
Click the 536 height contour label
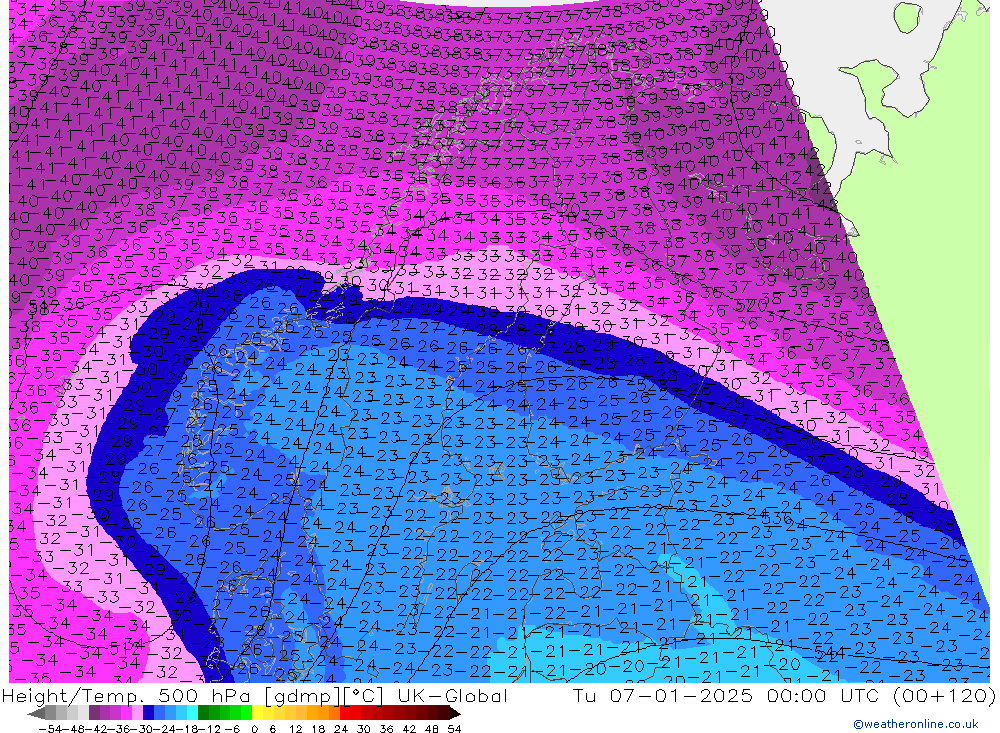coord(776,517)
